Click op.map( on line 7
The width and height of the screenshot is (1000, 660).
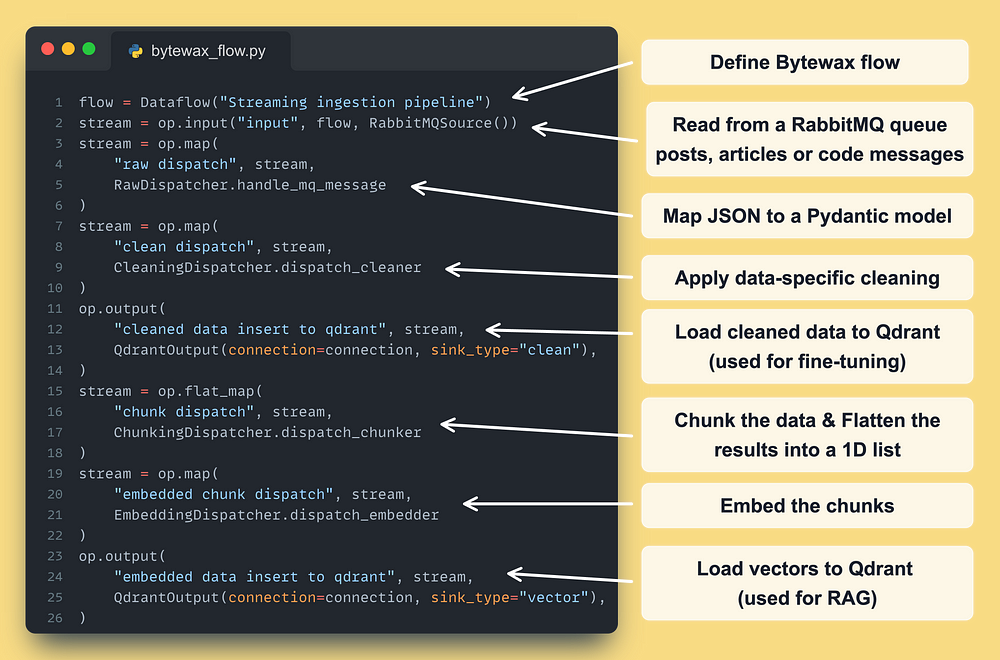(x=188, y=226)
